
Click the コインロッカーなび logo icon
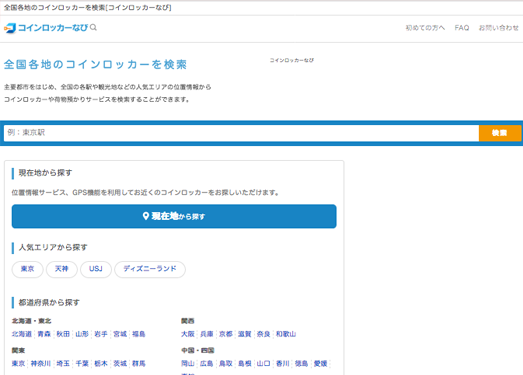click(x=10, y=28)
